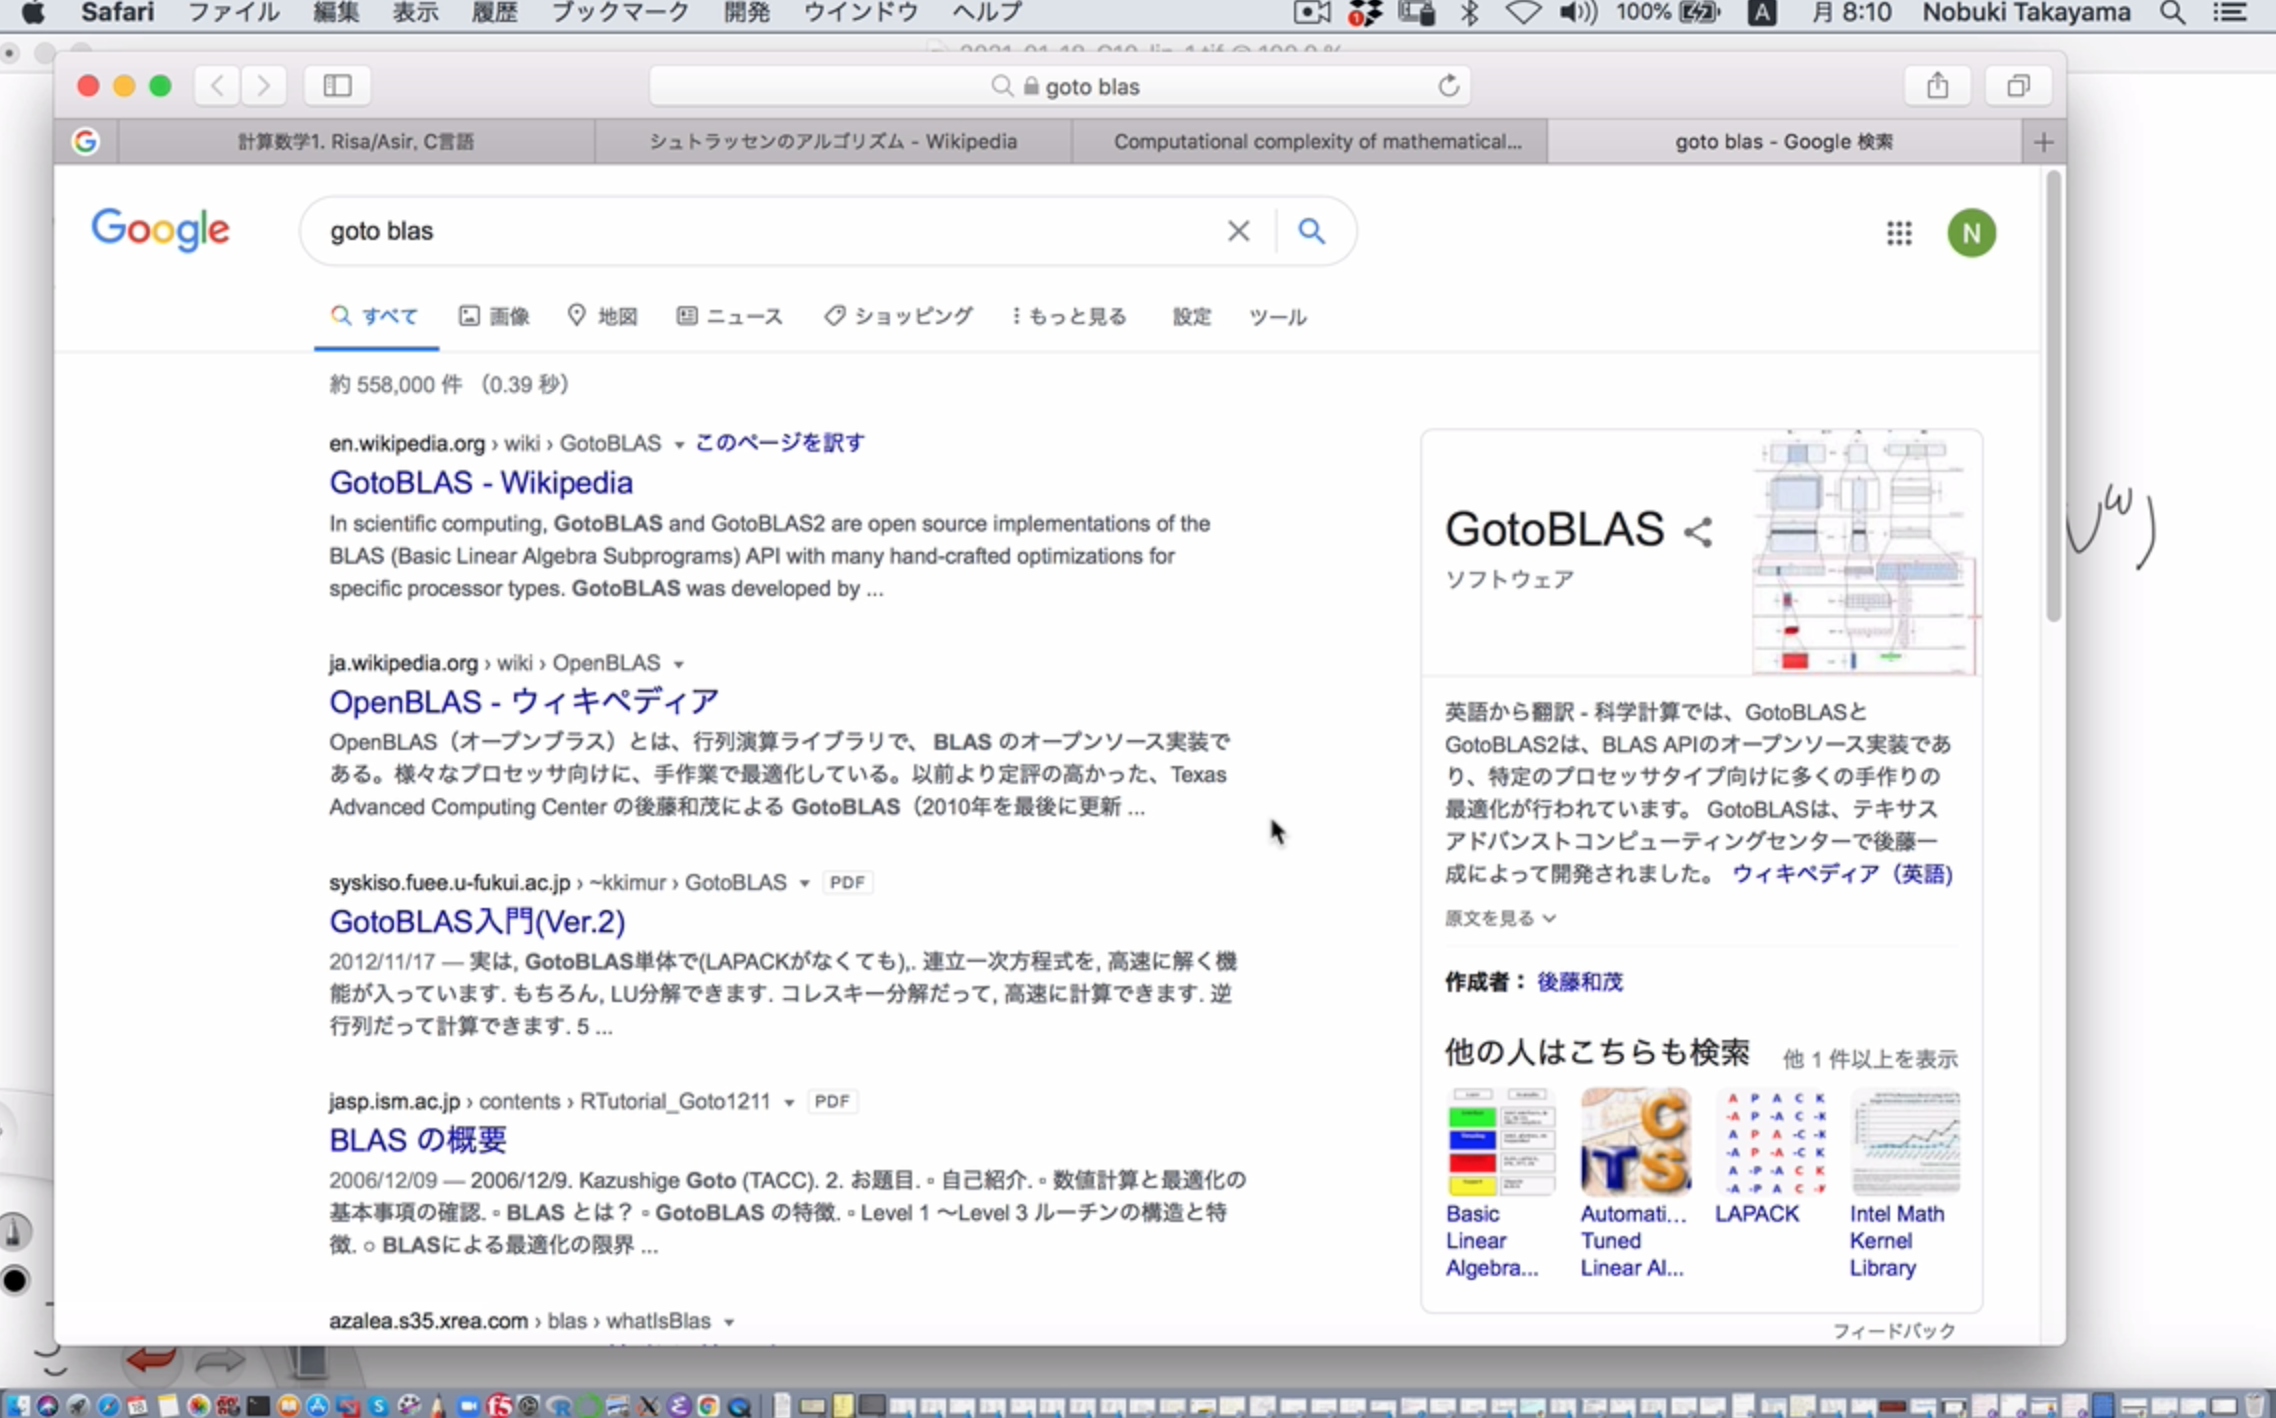Open ツール search tools
Image resolution: width=2276 pixels, height=1418 pixels.
[1277, 317]
